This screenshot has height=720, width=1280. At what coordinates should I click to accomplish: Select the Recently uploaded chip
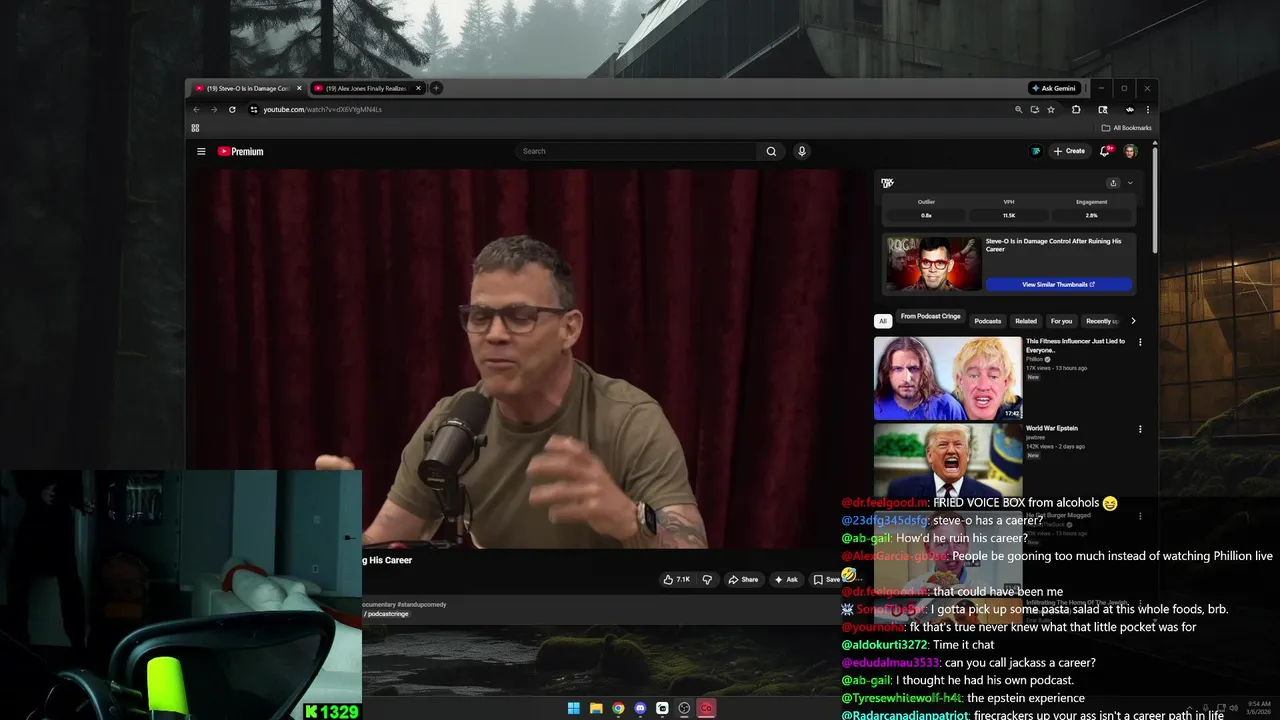(x=1101, y=321)
